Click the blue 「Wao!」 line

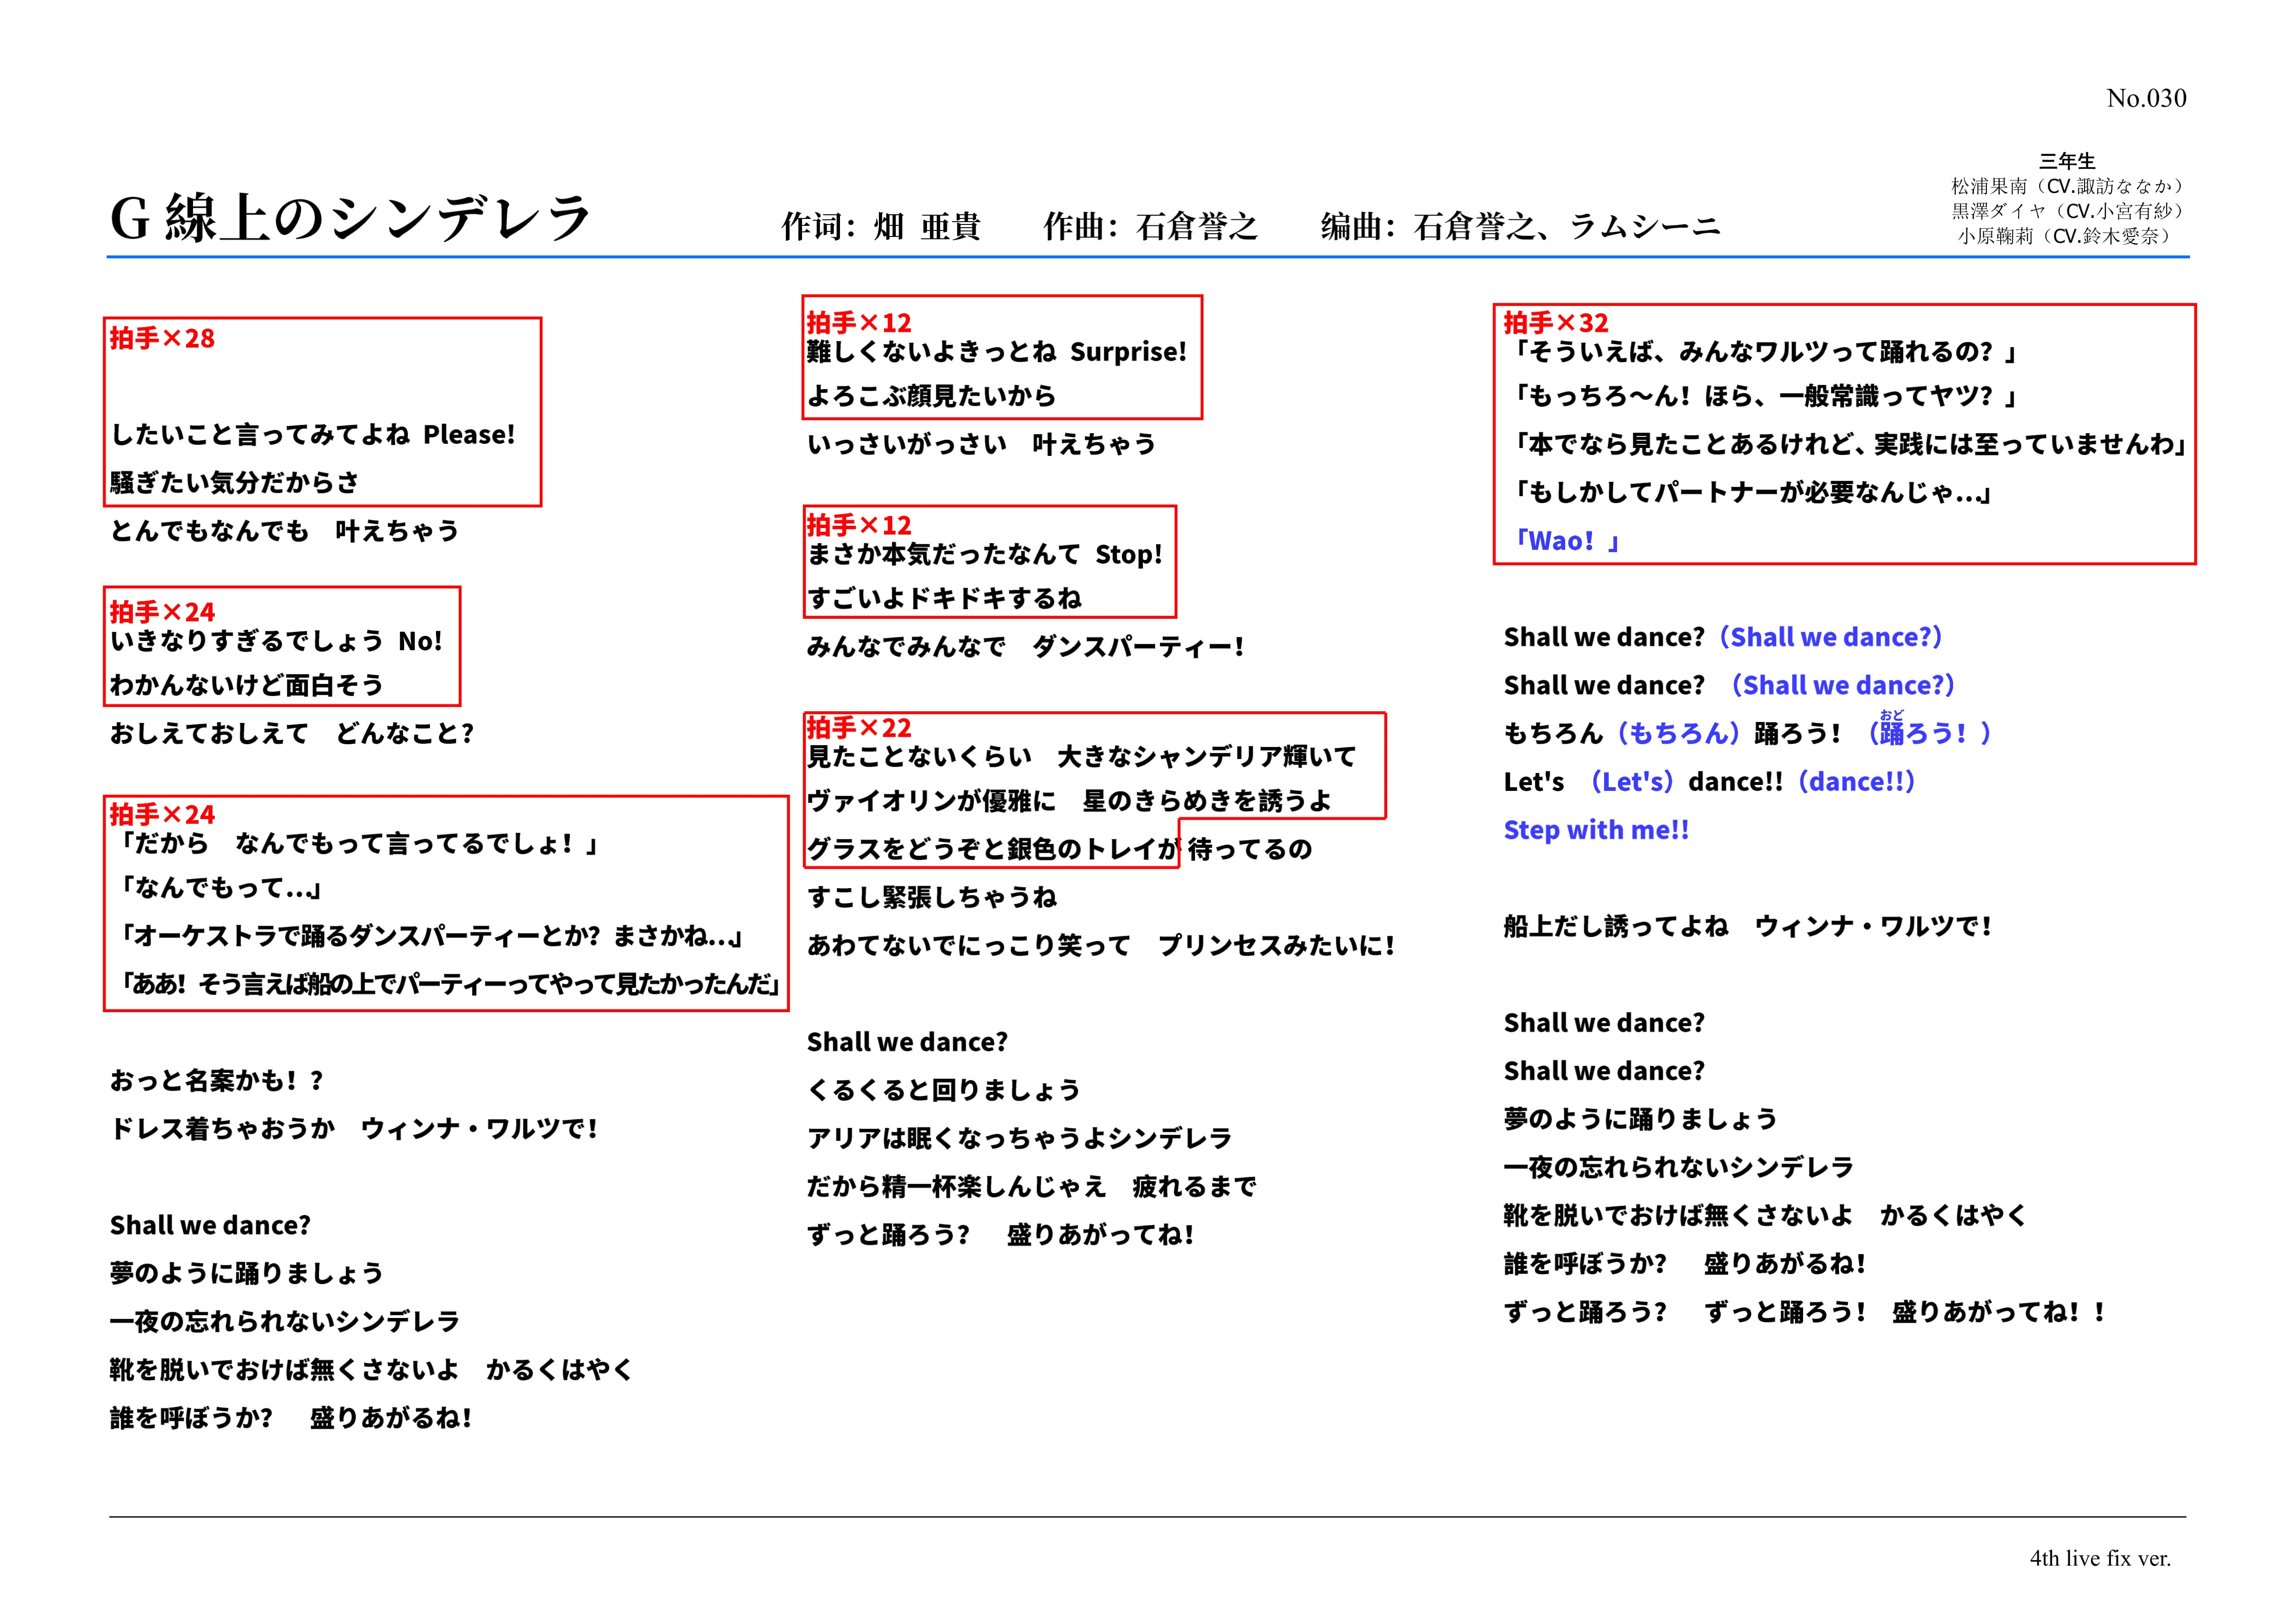[1566, 541]
